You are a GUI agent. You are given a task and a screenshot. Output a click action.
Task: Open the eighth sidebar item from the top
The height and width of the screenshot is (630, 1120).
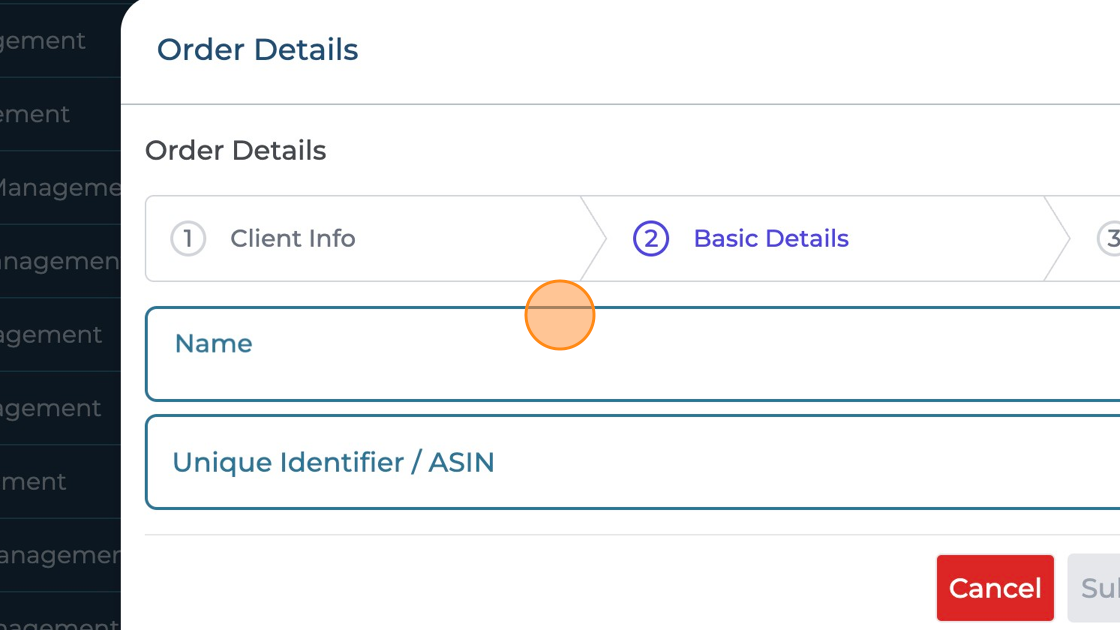point(58,555)
